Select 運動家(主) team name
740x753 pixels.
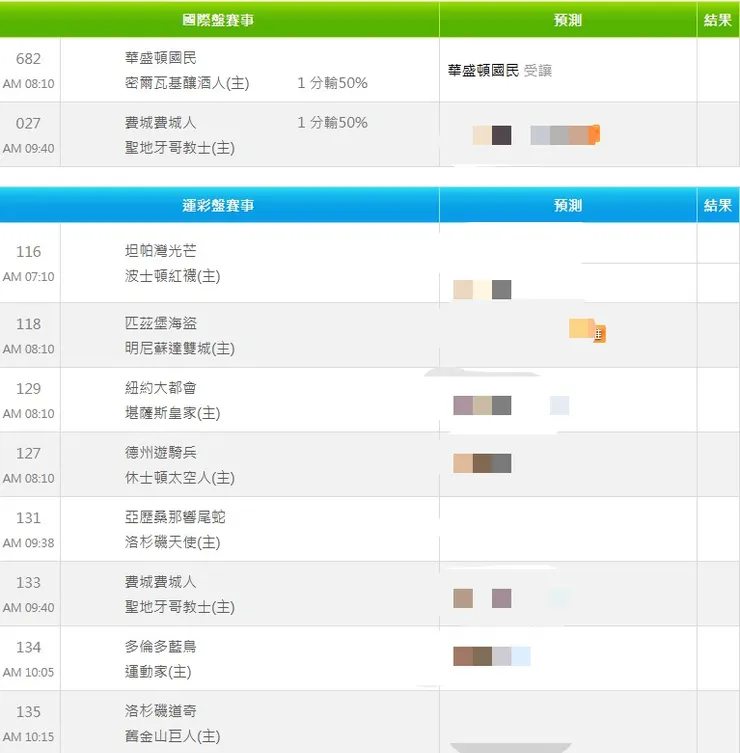pos(158,671)
